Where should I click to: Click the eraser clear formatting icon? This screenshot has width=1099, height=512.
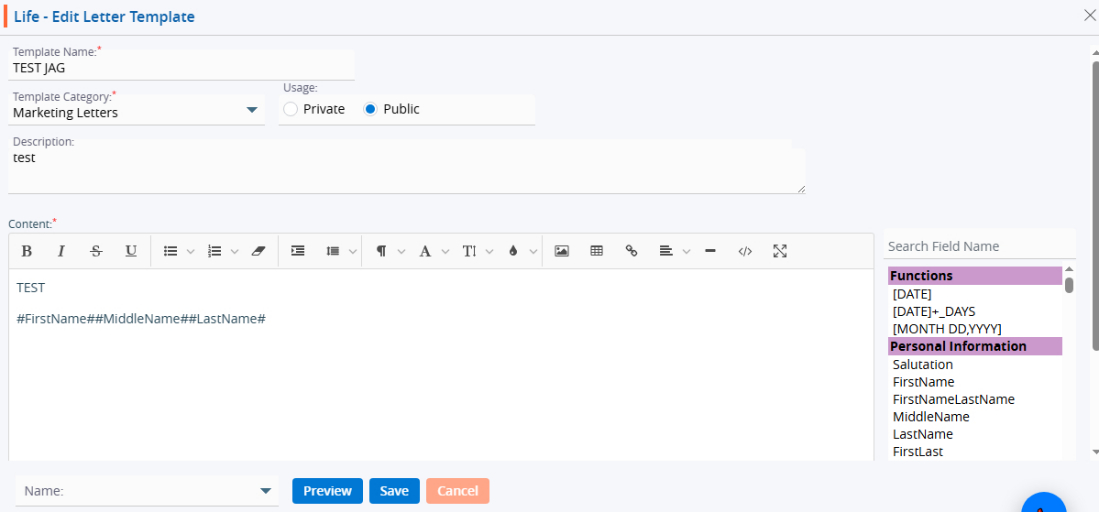pos(258,251)
